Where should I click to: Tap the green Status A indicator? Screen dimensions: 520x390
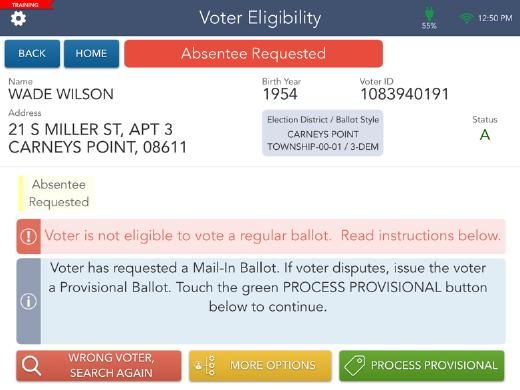pos(485,135)
